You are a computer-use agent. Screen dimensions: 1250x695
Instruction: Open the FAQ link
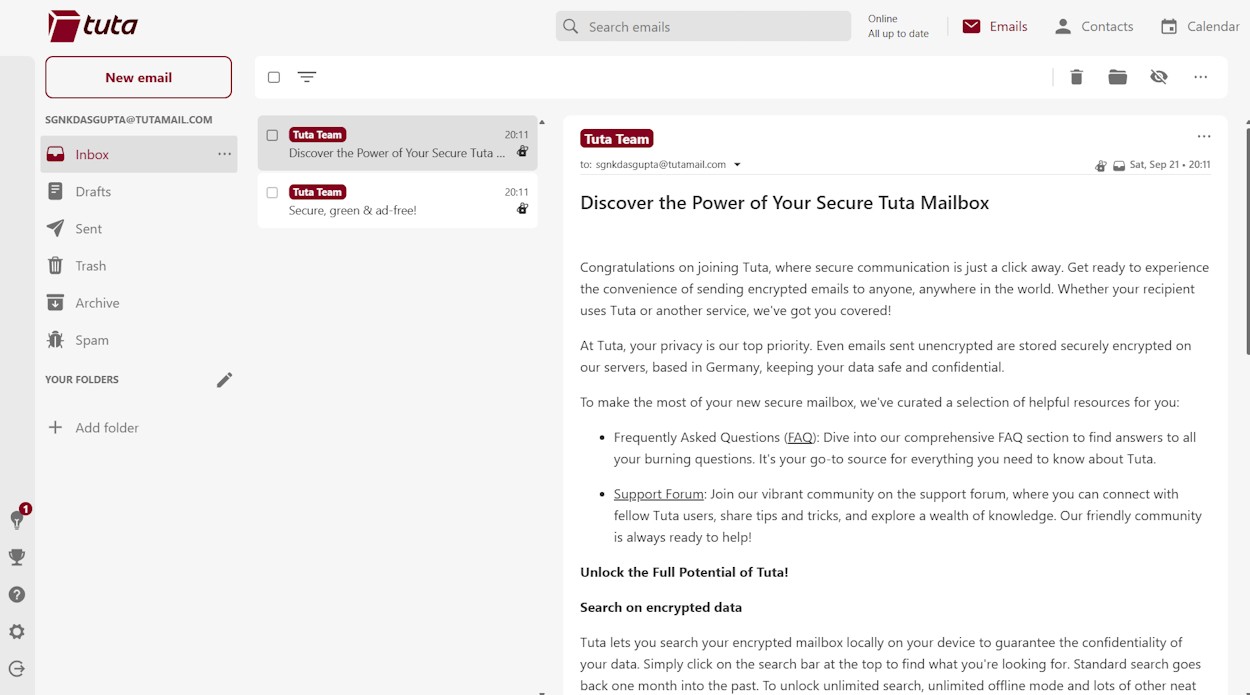[x=800, y=437]
